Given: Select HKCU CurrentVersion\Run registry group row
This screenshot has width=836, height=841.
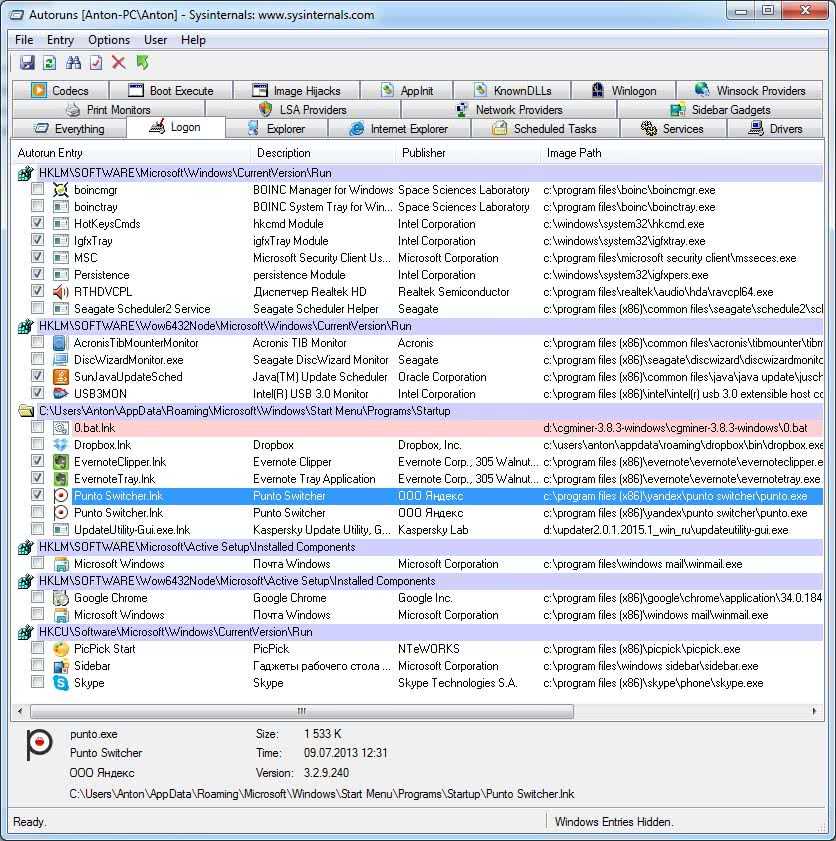Looking at the screenshot, I should coord(175,632).
